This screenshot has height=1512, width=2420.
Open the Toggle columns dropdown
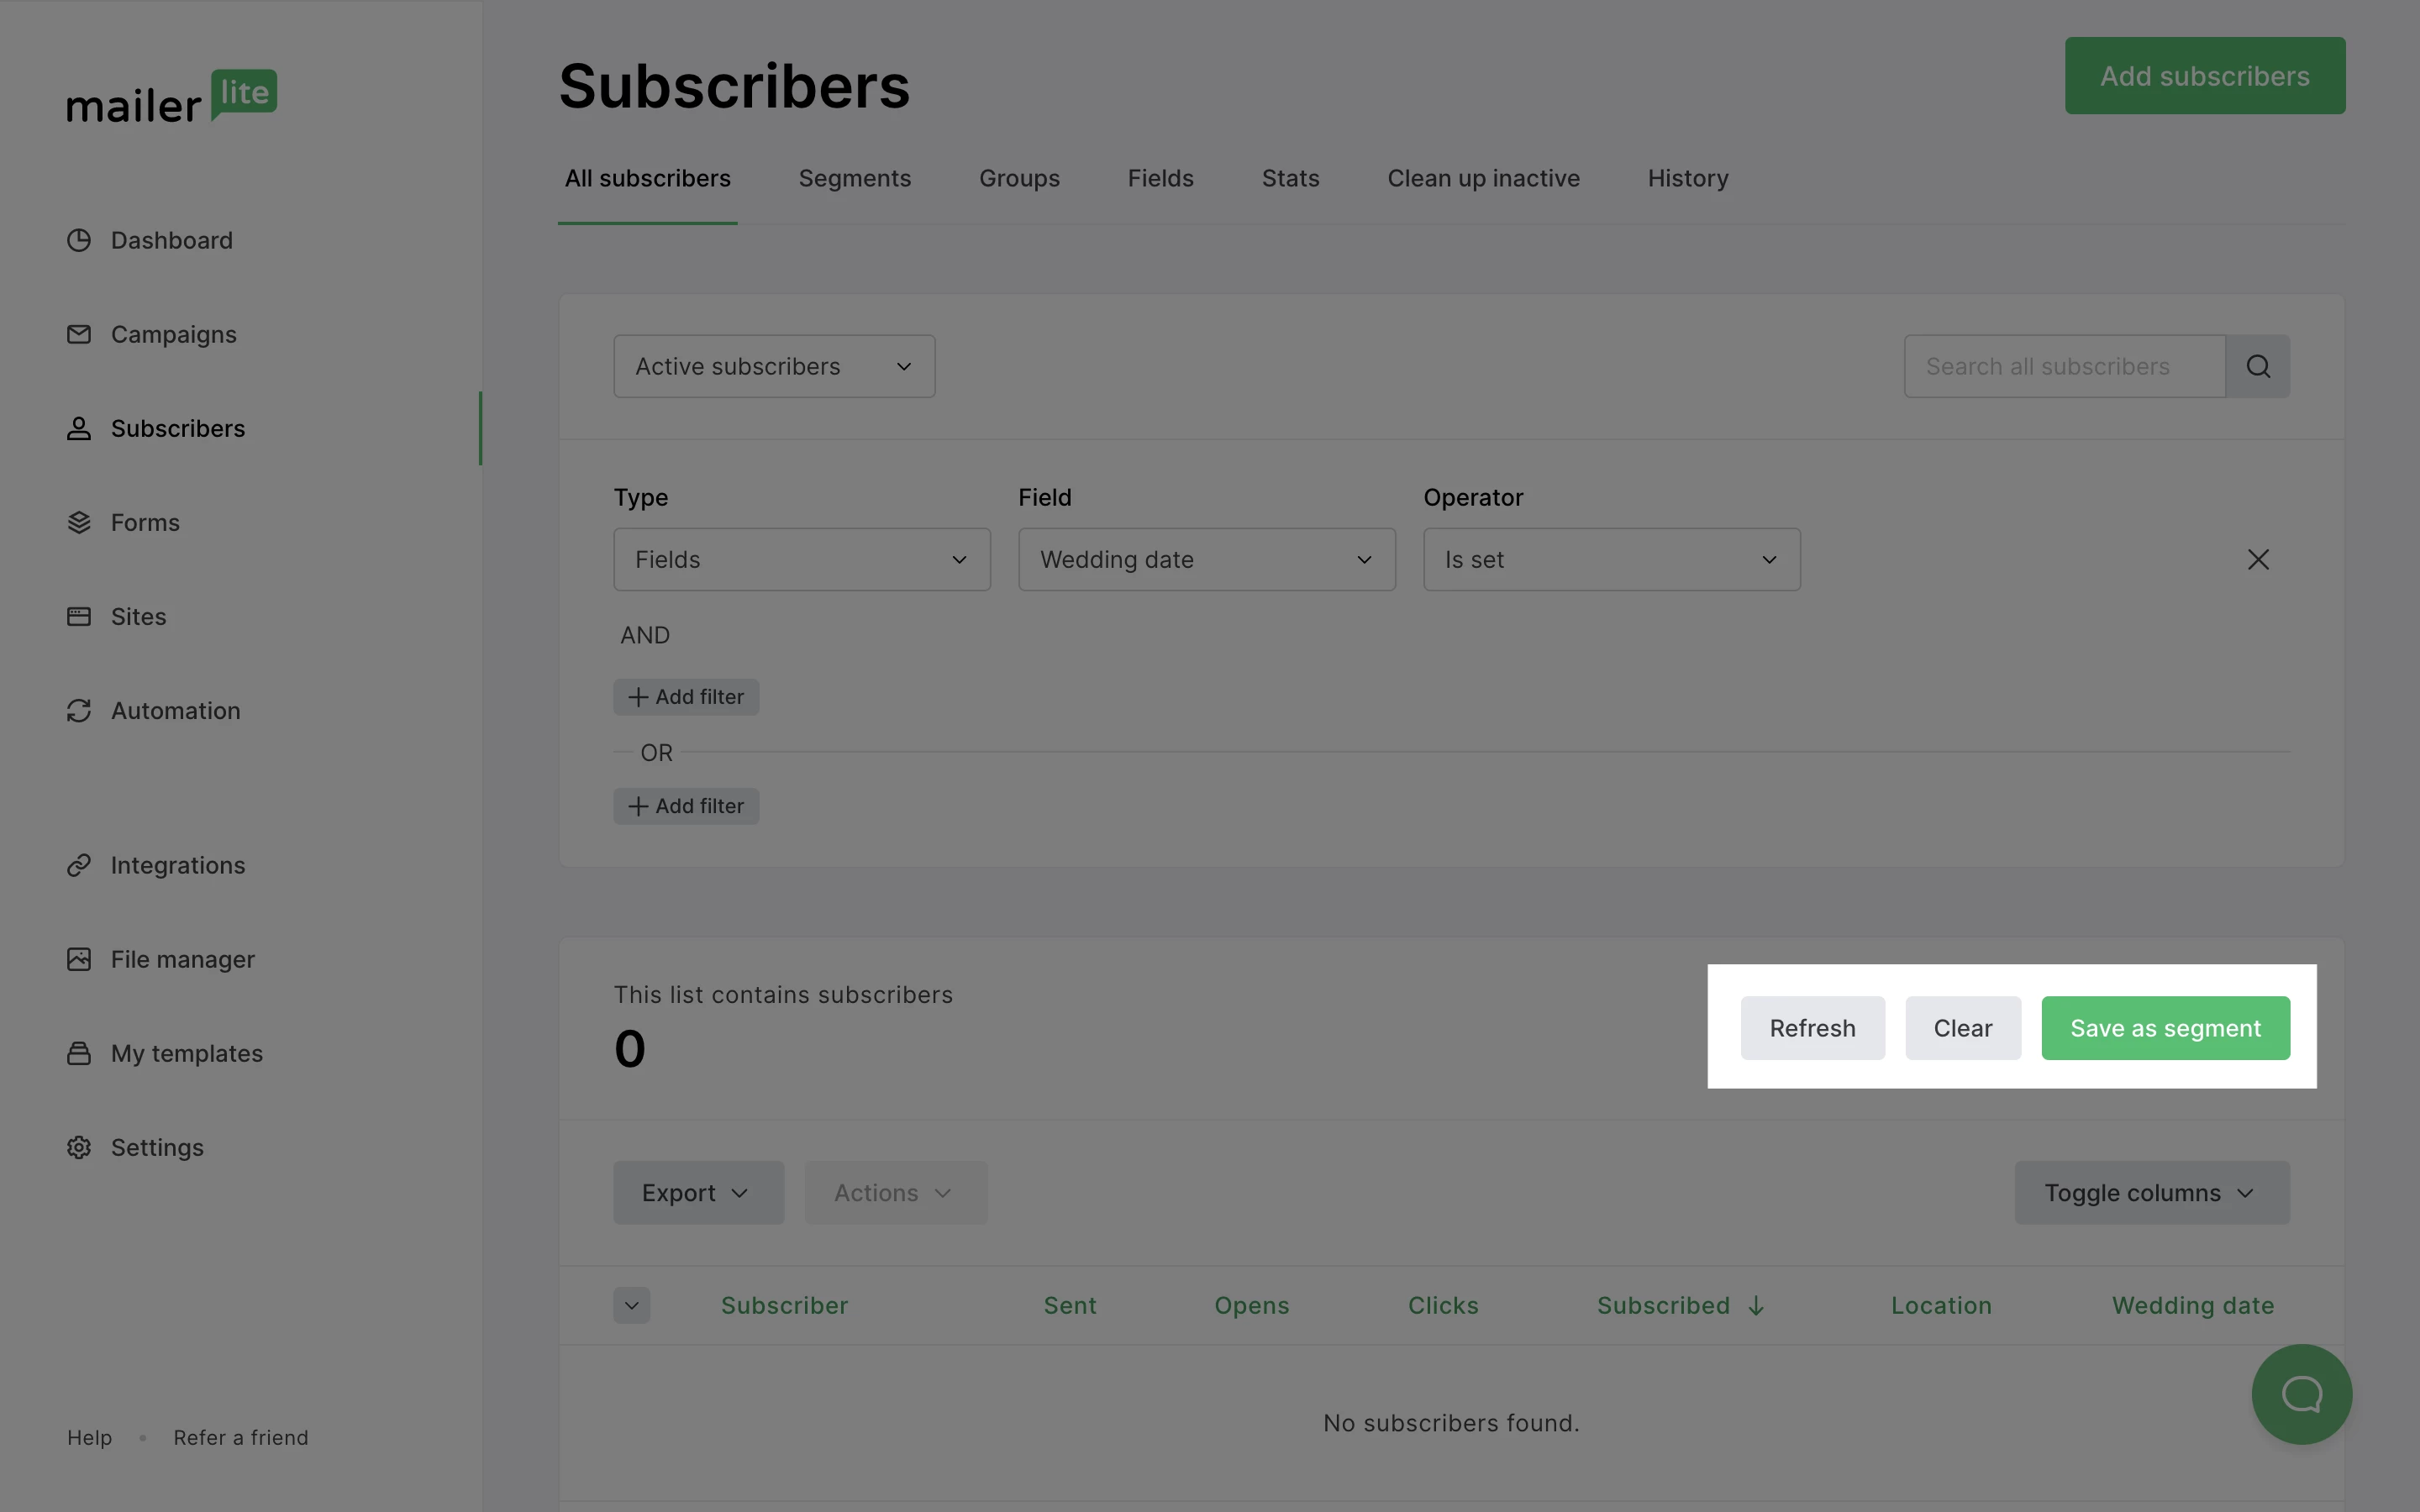pos(2151,1192)
